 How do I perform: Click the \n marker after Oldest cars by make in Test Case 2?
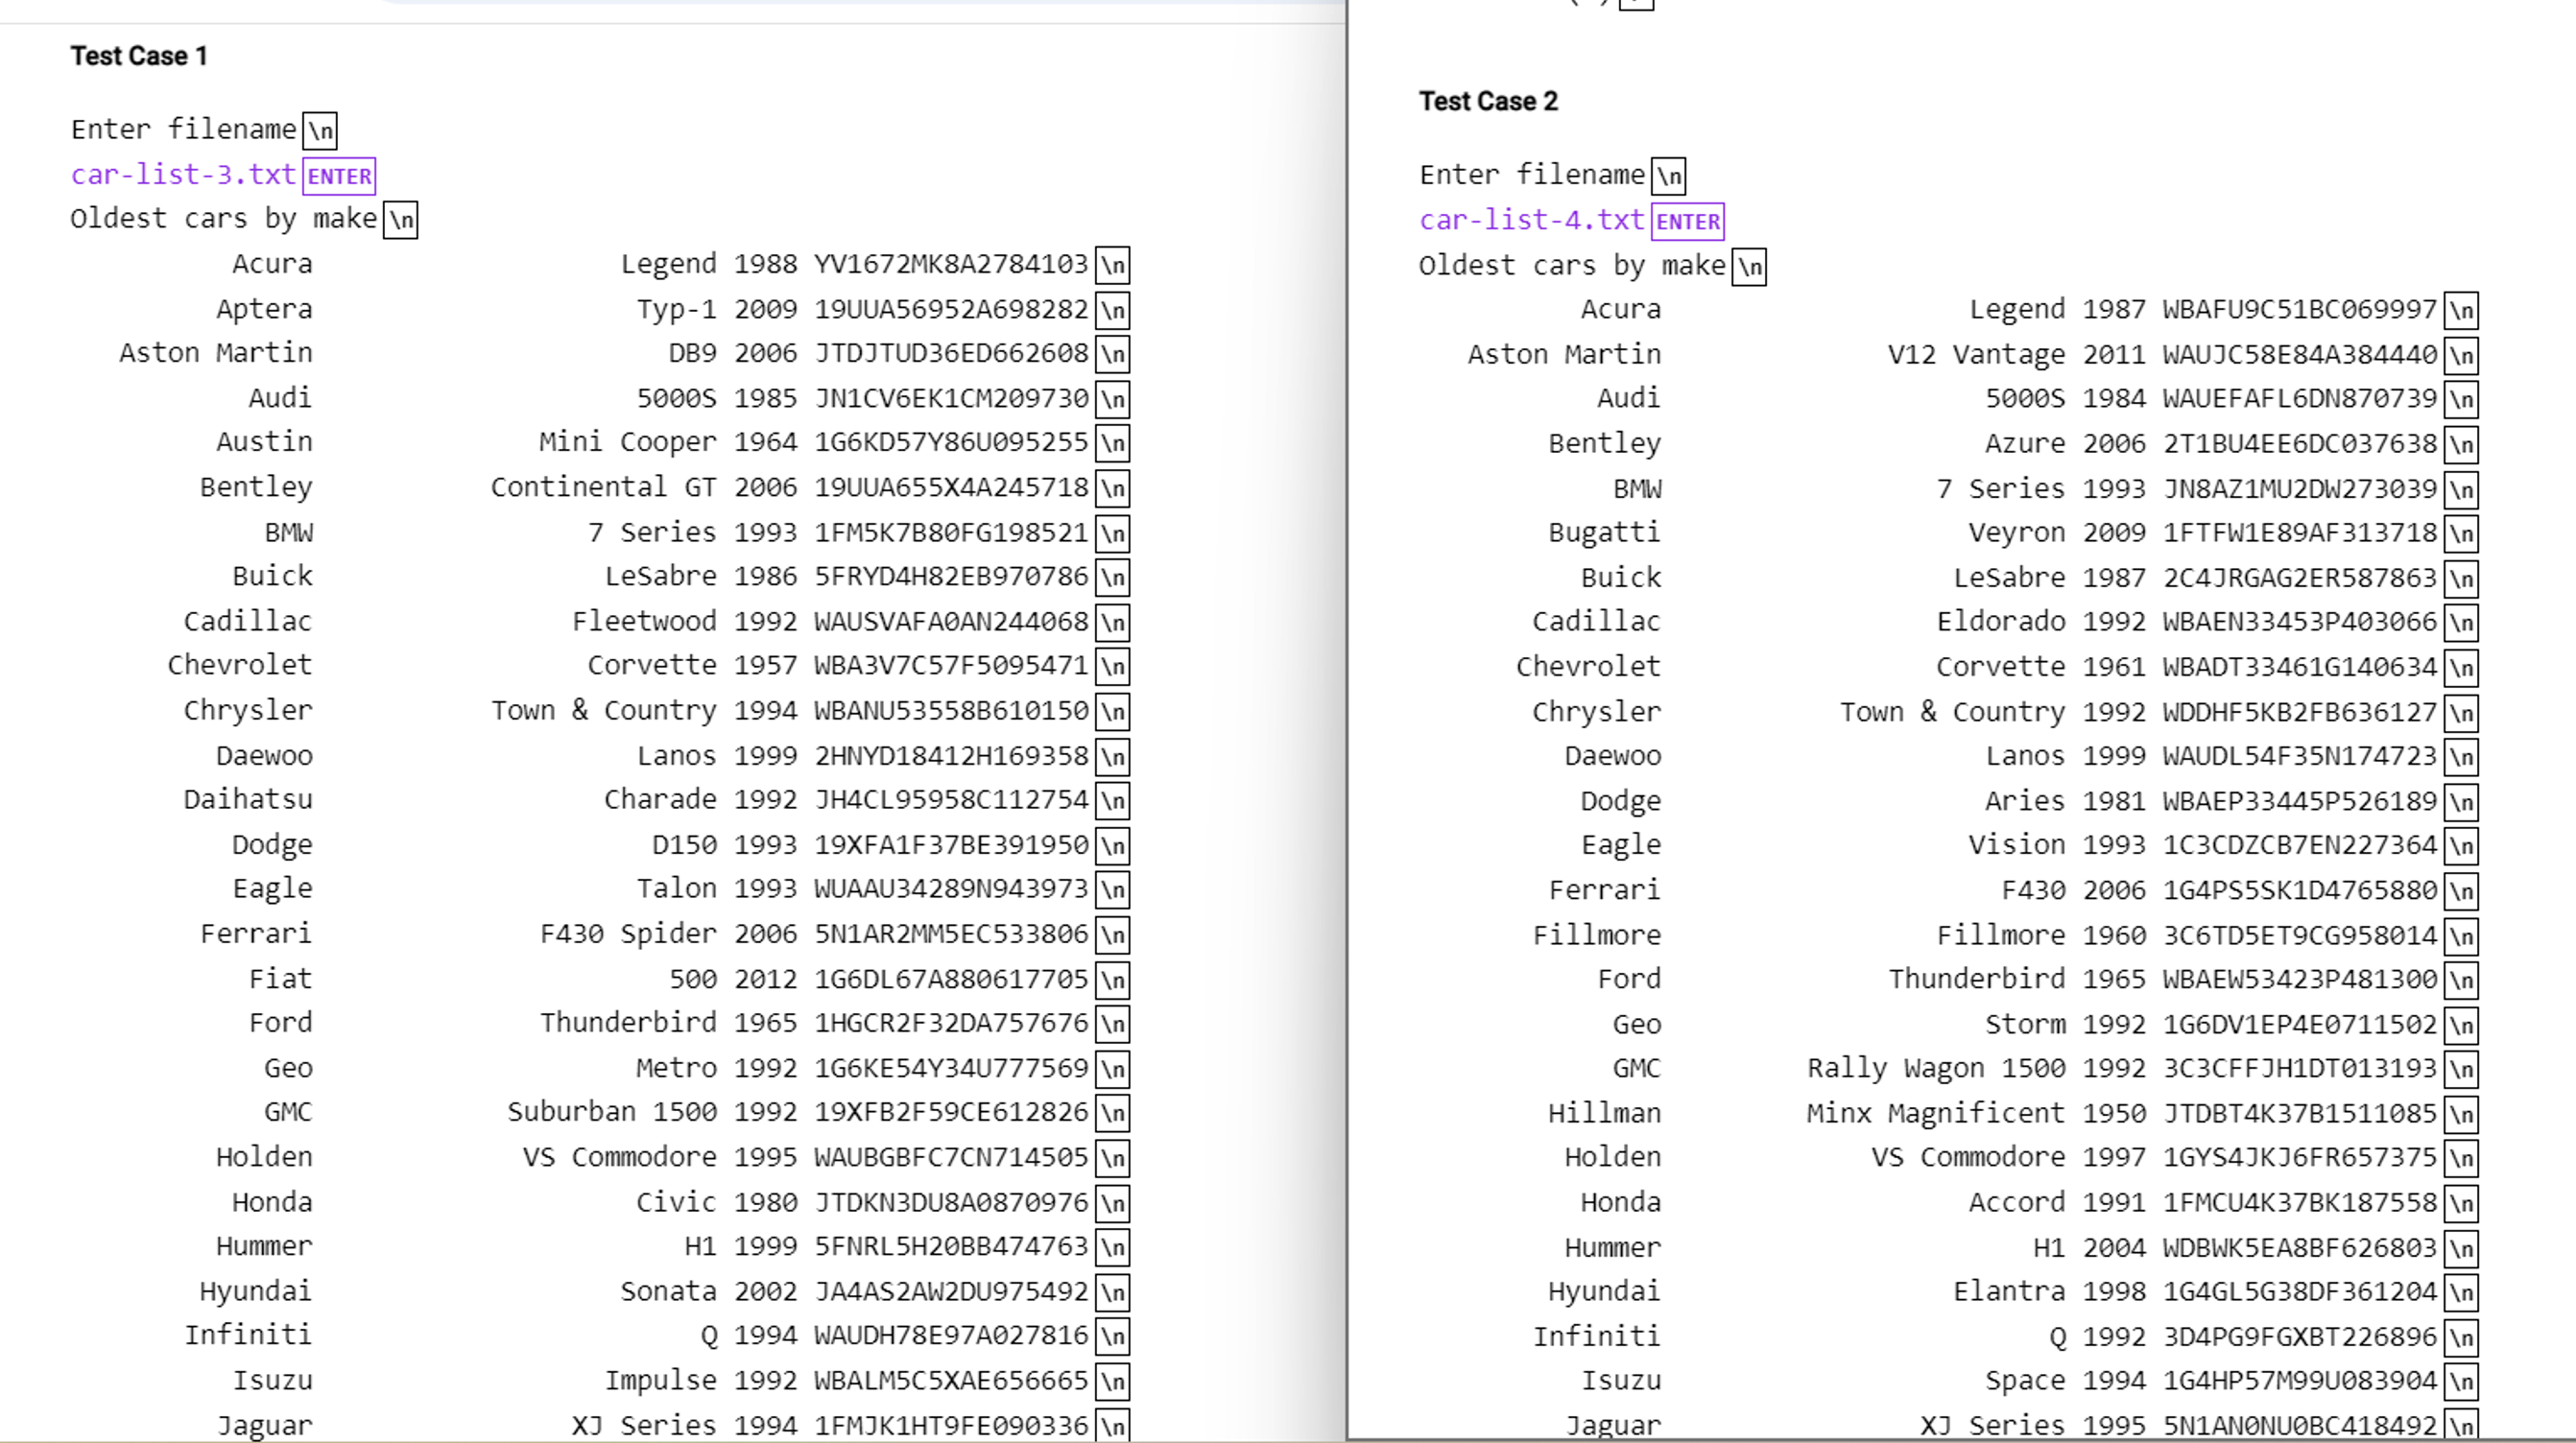(1751, 266)
